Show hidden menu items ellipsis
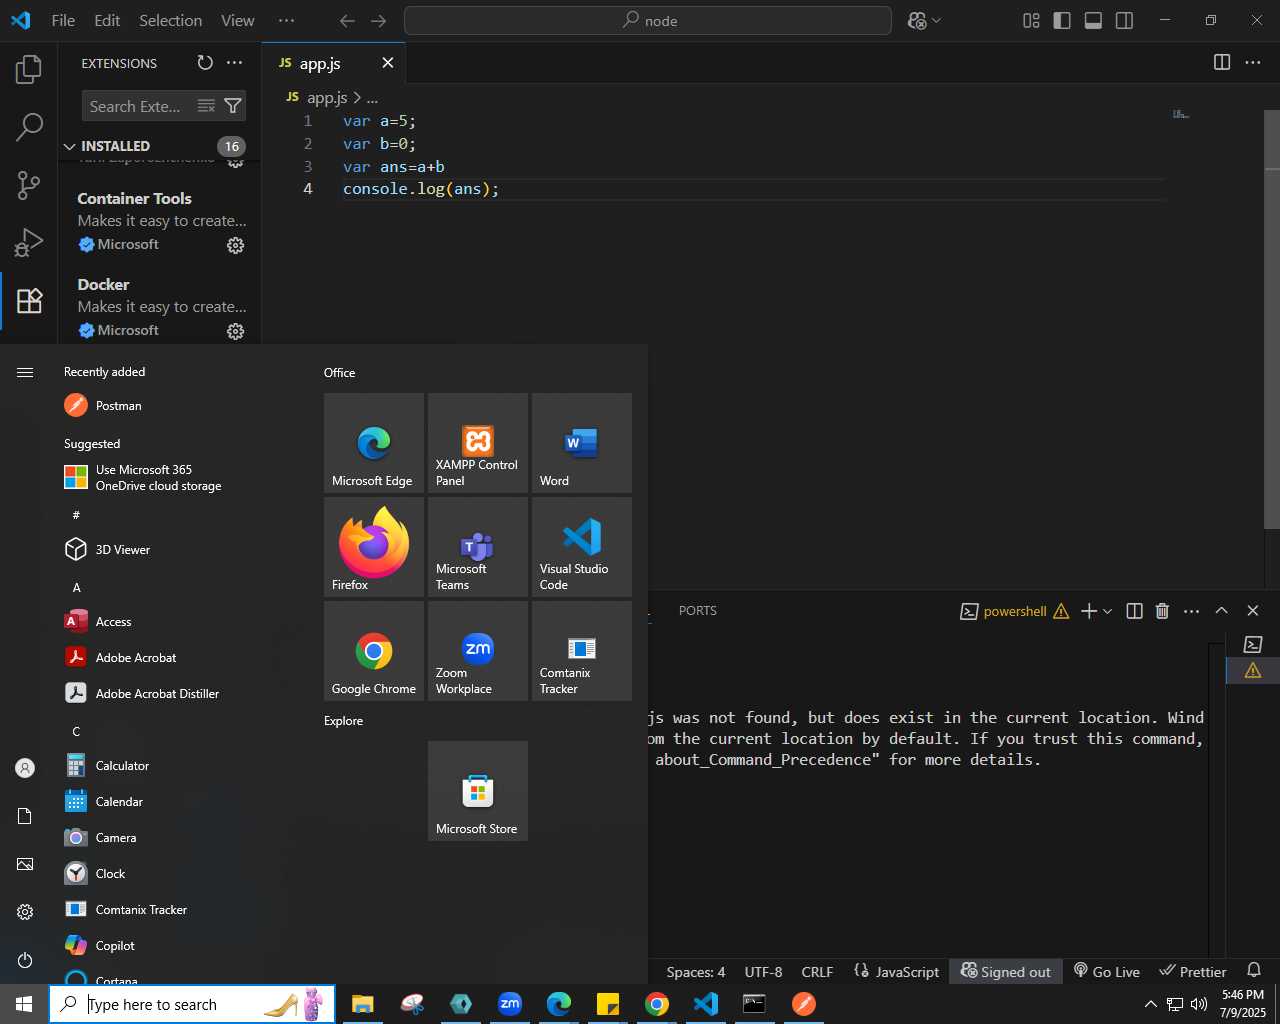 pos(286,20)
